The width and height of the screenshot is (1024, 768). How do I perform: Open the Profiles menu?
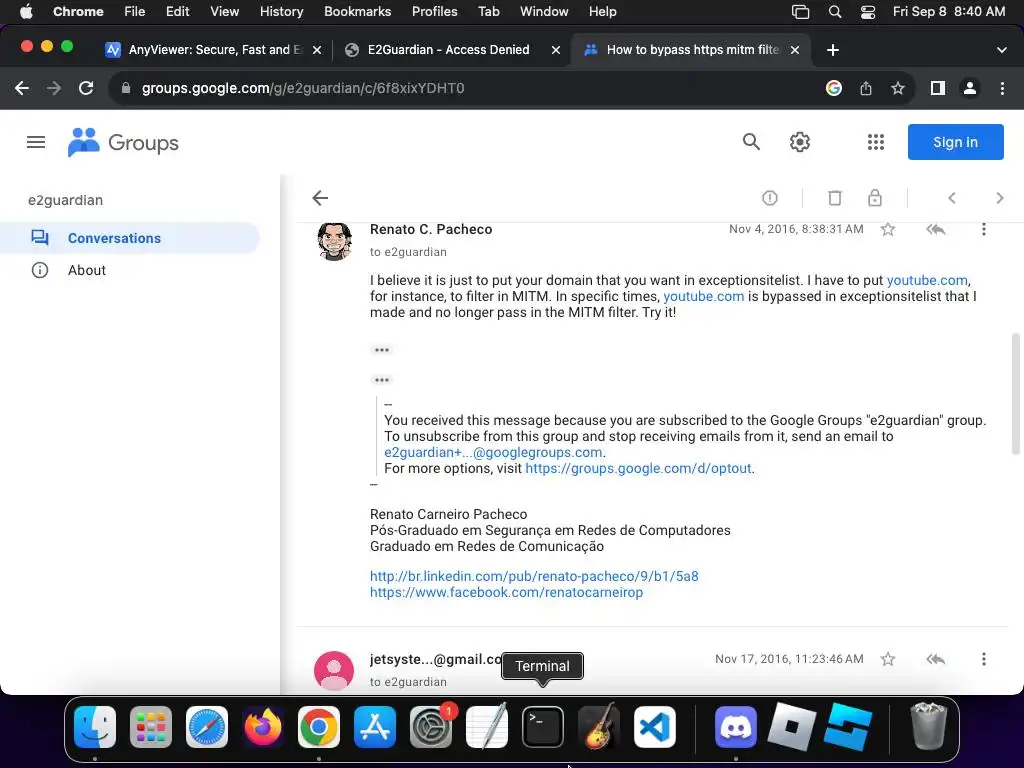click(x=434, y=11)
